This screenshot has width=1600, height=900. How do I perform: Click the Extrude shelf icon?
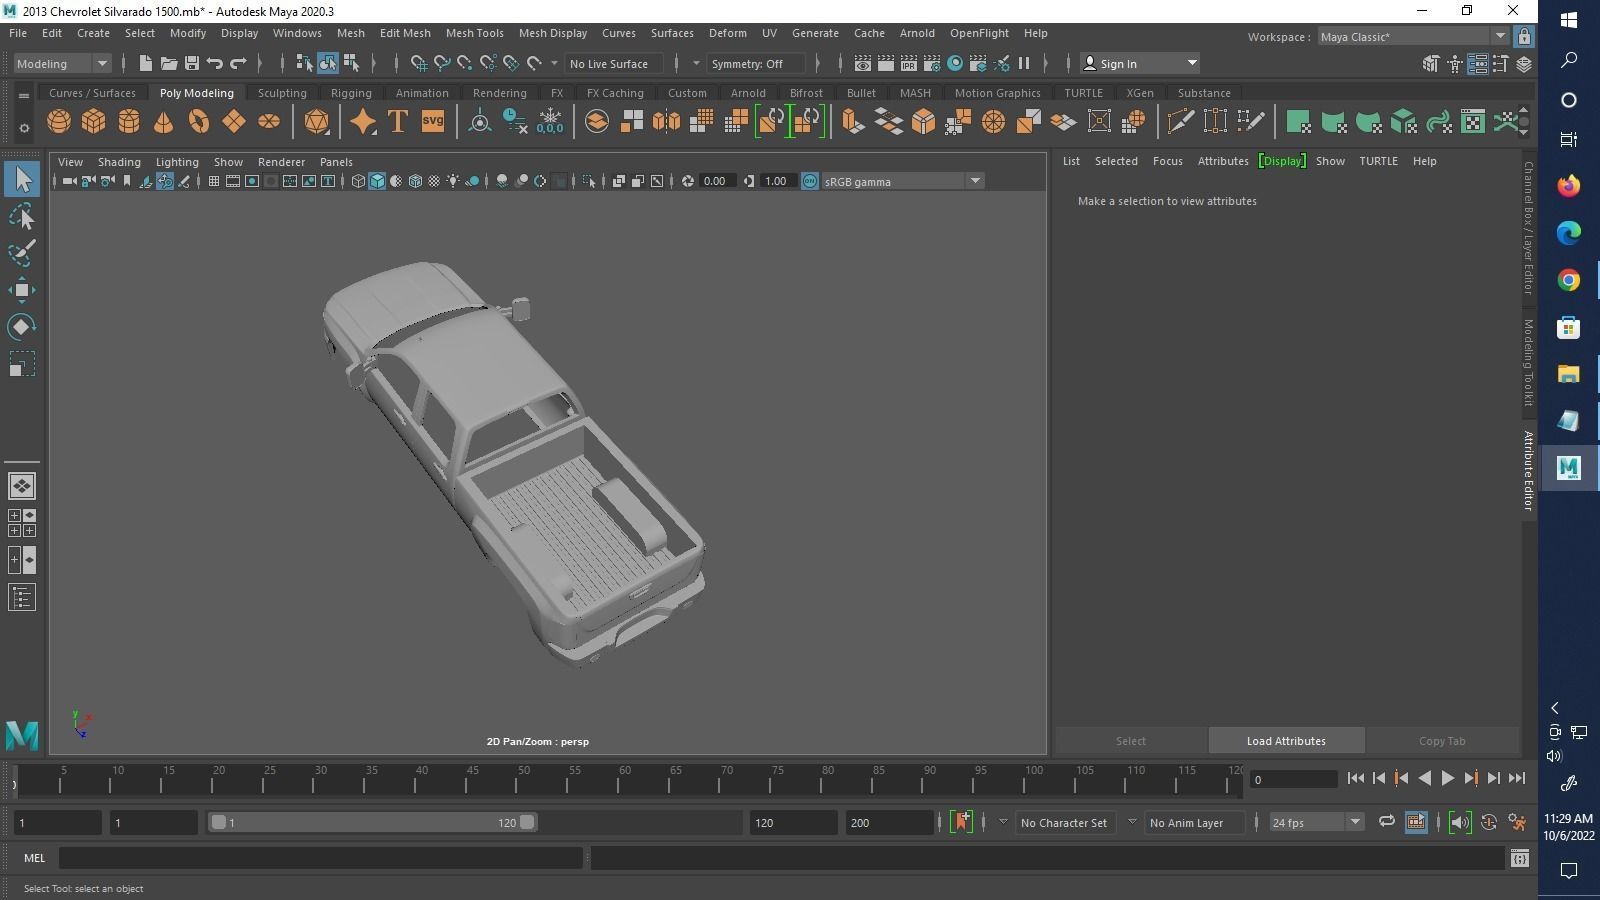853,122
